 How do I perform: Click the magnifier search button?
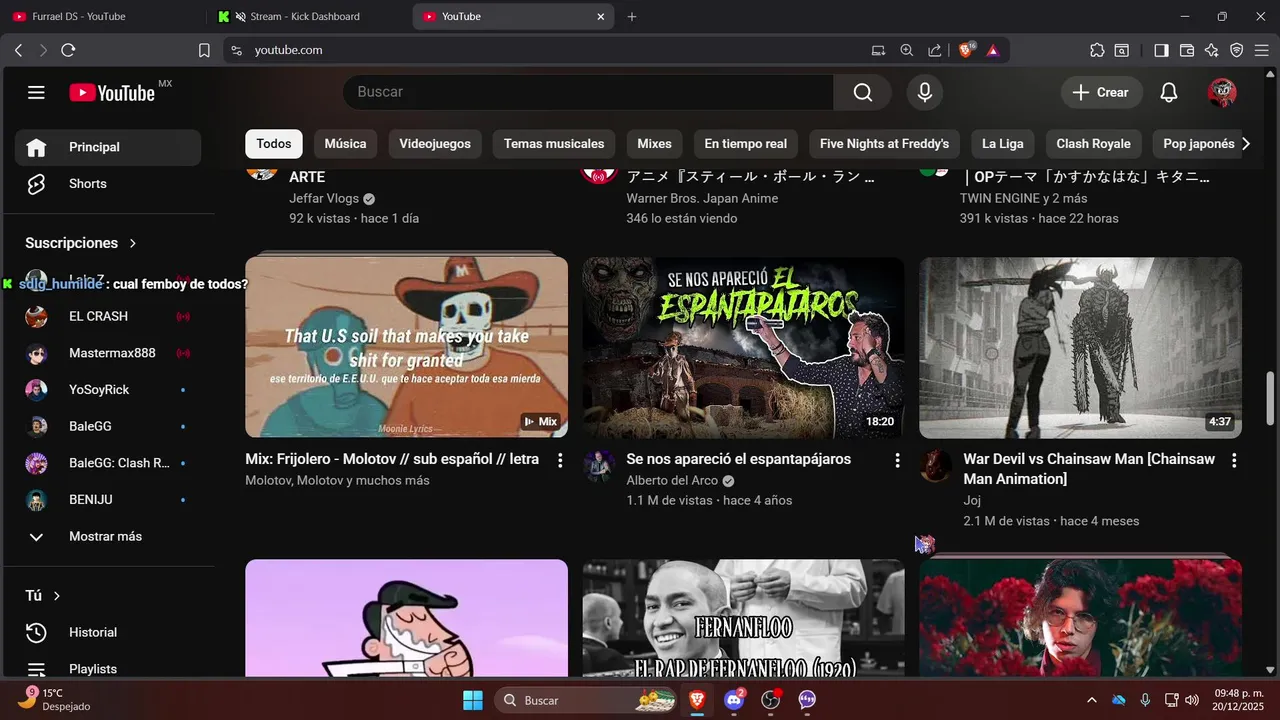click(x=863, y=92)
